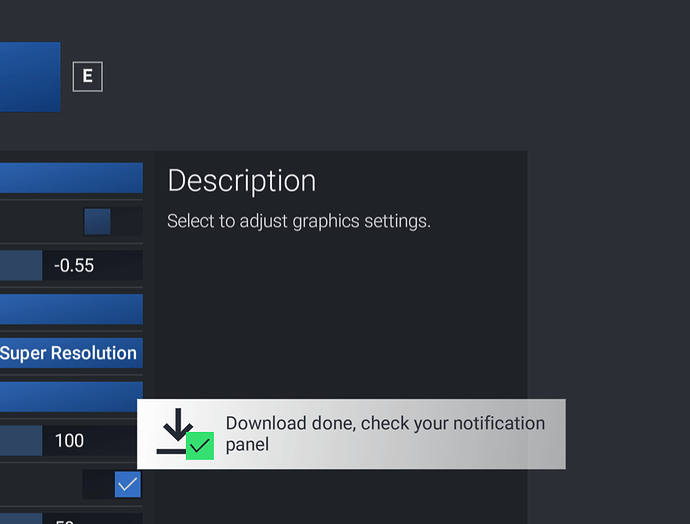
Task: Click 'Select to adjust graphics settings.' text
Action: [299, 221]
